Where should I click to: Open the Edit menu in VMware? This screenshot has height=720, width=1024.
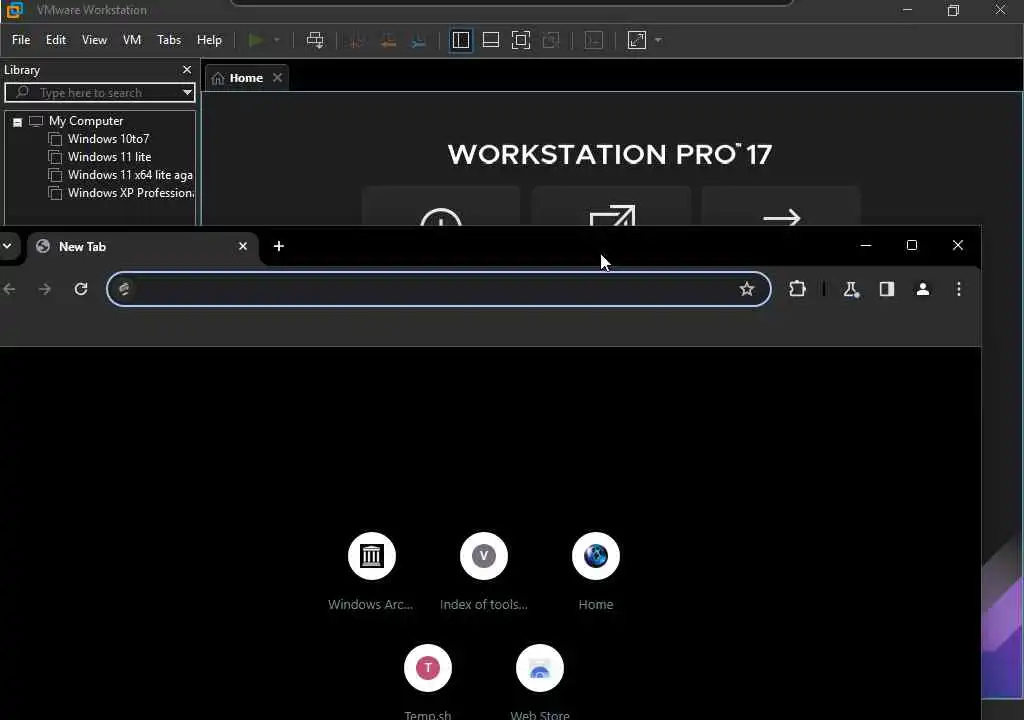(x=56, y=40)
